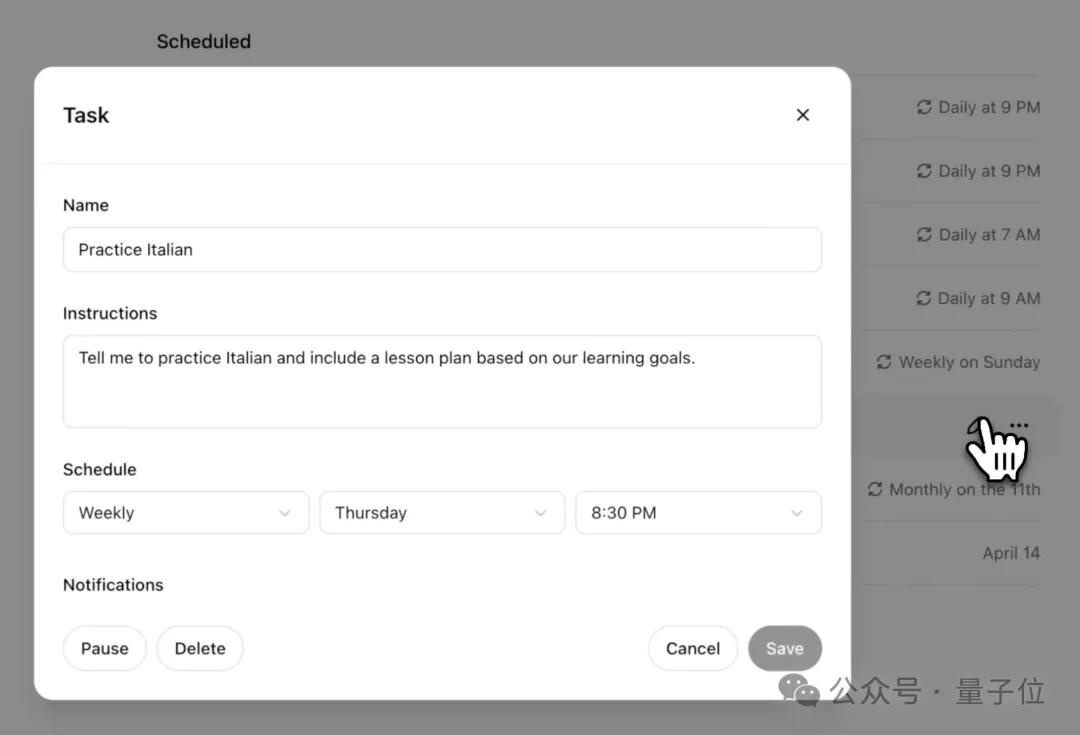
Task: Open the 8:30 PM time dropdown
Action: coord(698,513)
